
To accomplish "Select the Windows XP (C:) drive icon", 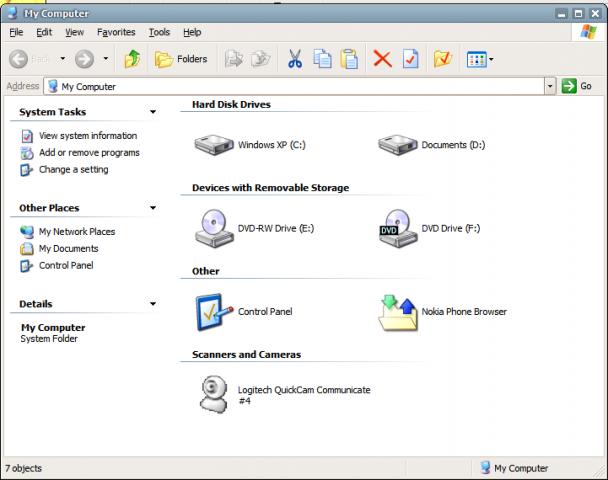I will 214,145.
